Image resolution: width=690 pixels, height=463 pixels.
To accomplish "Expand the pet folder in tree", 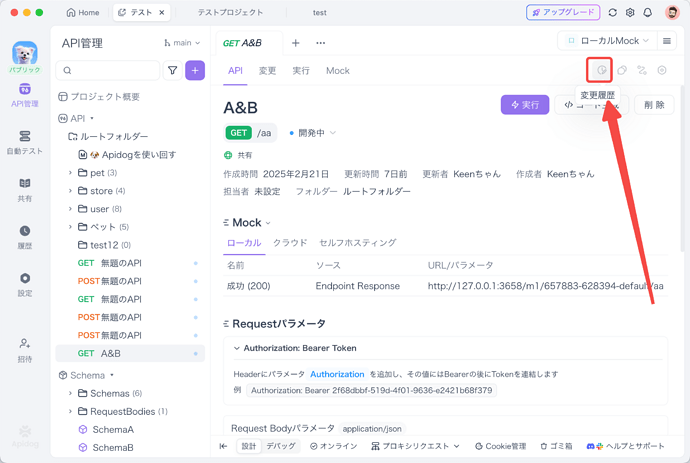I will (71, 173).
